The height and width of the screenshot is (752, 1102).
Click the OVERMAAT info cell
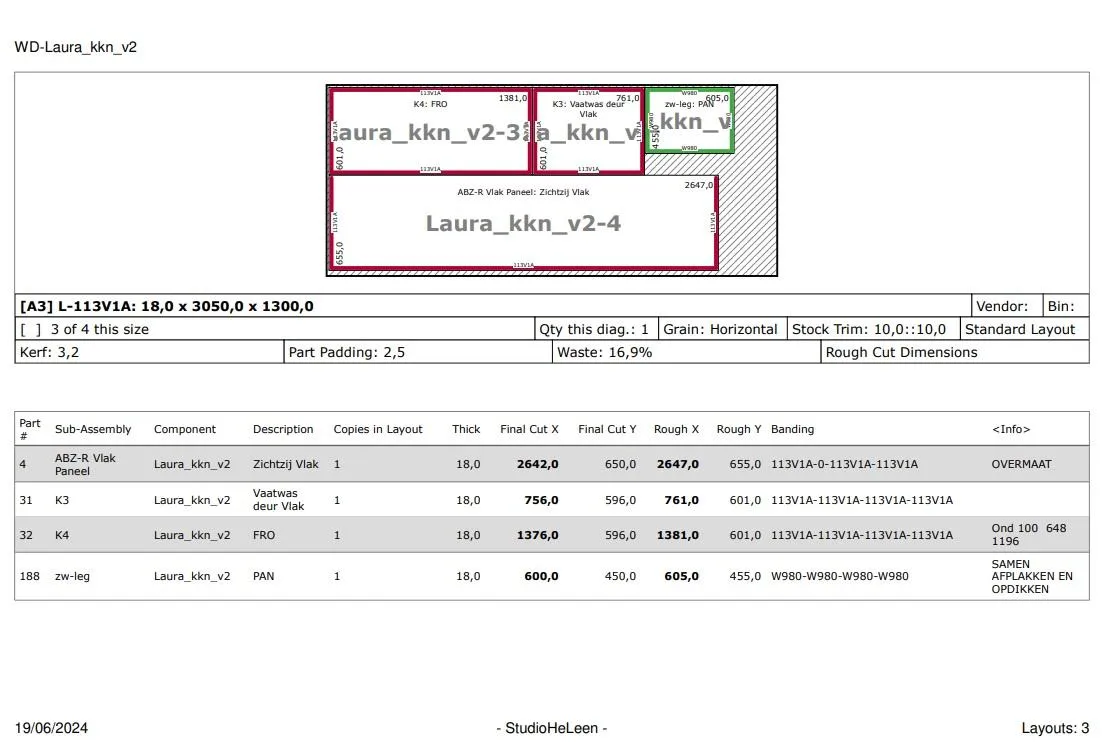(x=1021, y=465)
